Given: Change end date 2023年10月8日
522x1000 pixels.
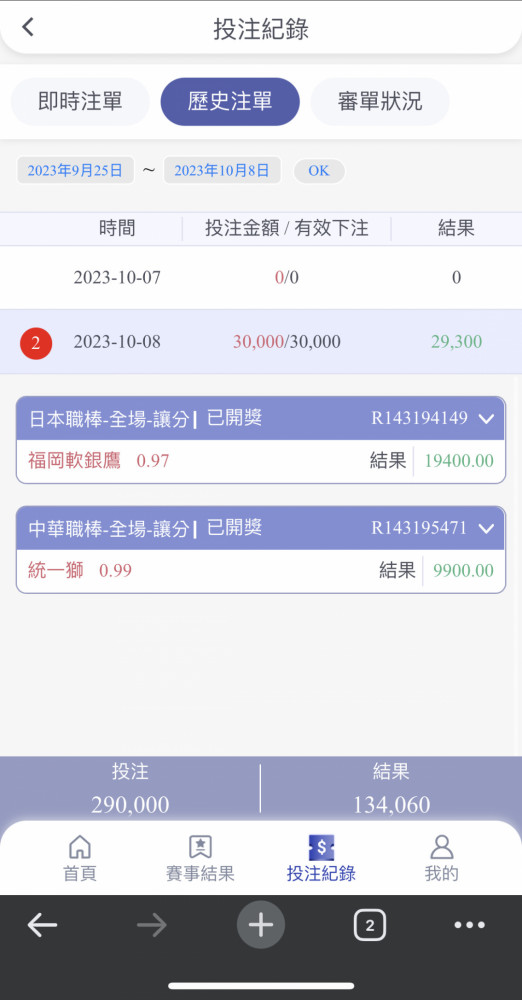Looking at the screenshot, I should coord(222,170).
